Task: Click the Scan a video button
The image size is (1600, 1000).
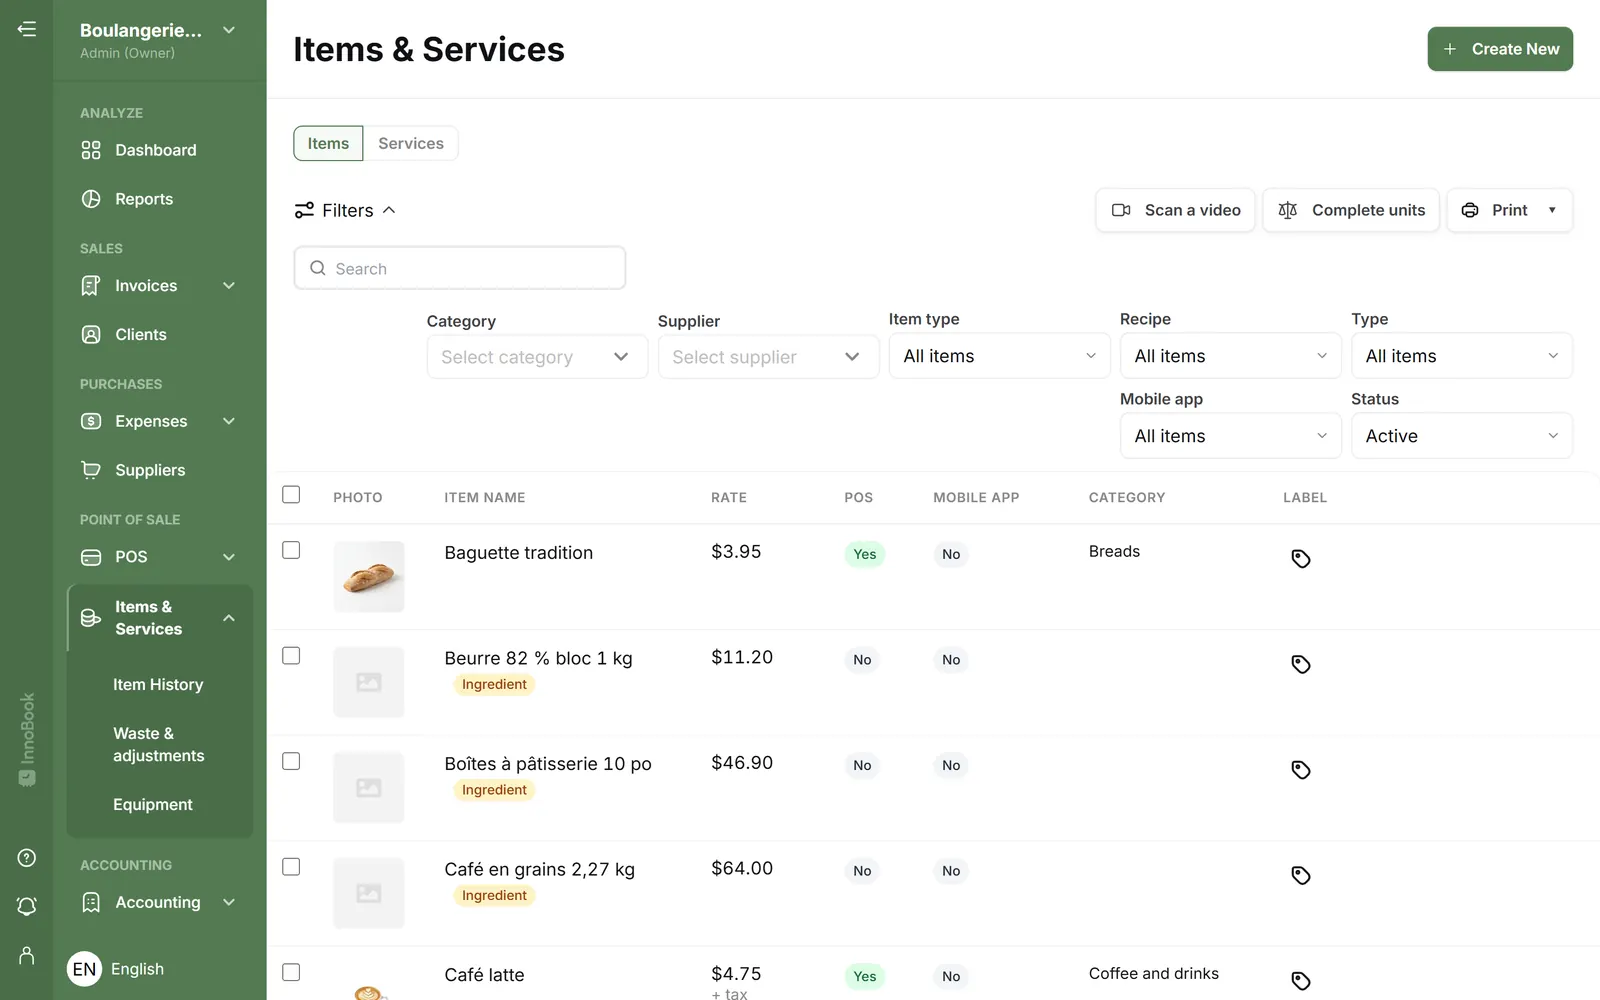Action: 1175,210
